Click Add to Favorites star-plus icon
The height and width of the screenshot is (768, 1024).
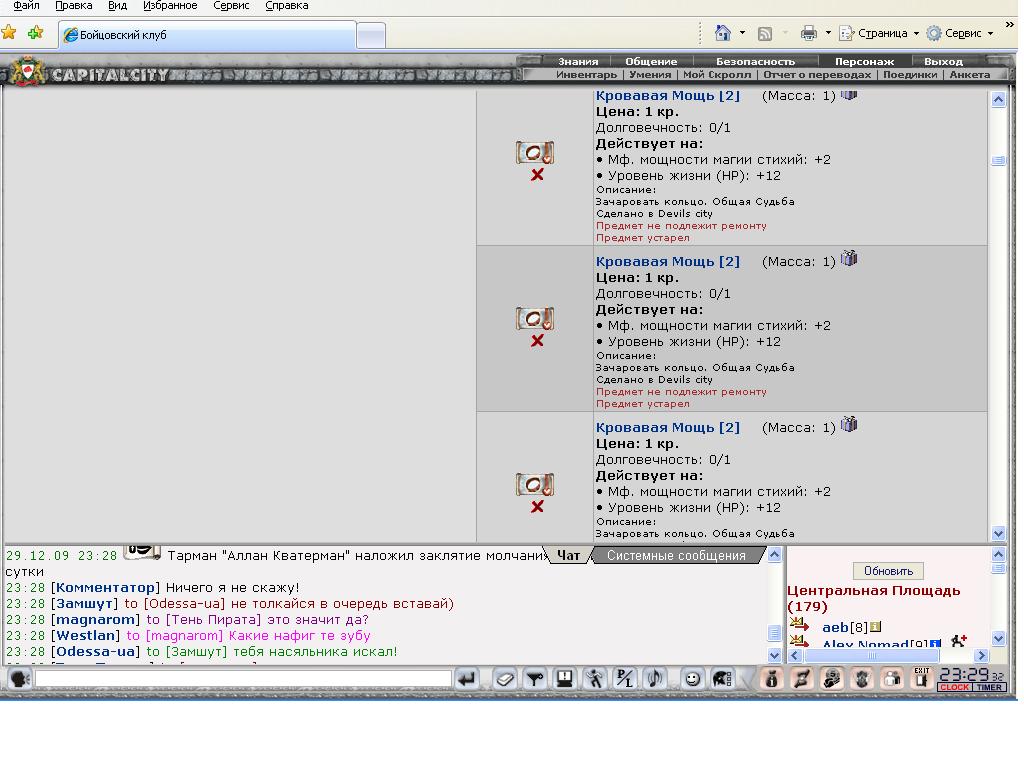pos(35,32)
